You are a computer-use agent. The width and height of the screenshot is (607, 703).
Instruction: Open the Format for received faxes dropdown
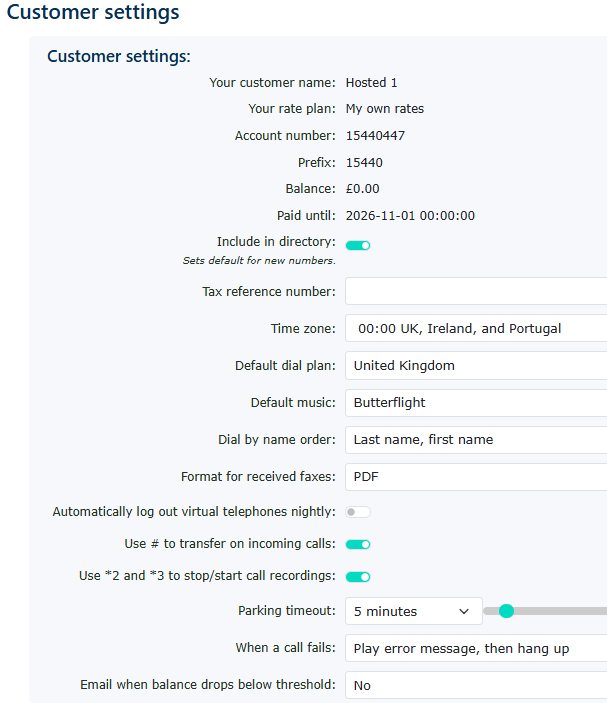[x=476, y=477]
